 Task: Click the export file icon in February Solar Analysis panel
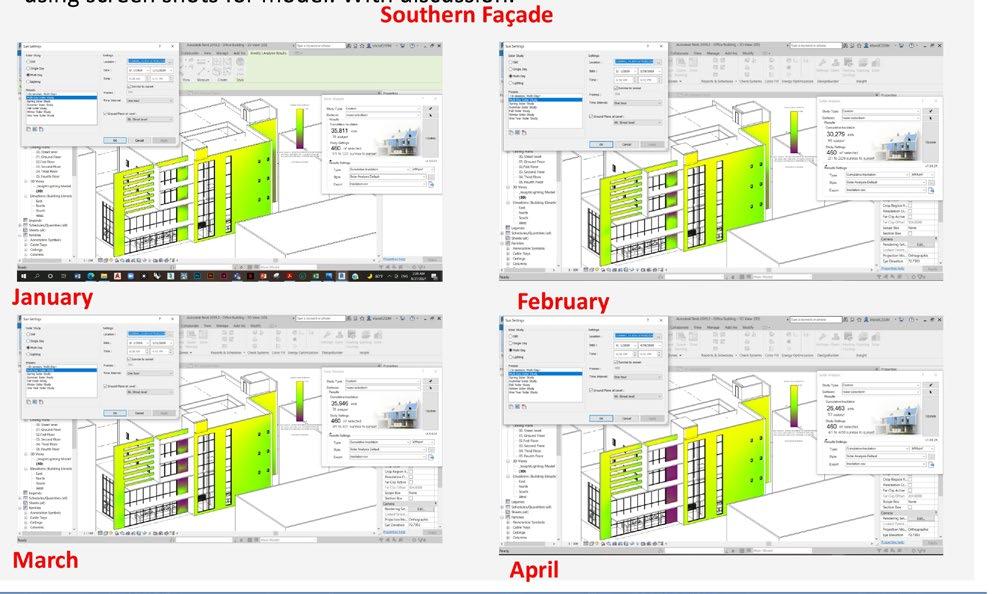pyautogui.click(x=931, y=190)
